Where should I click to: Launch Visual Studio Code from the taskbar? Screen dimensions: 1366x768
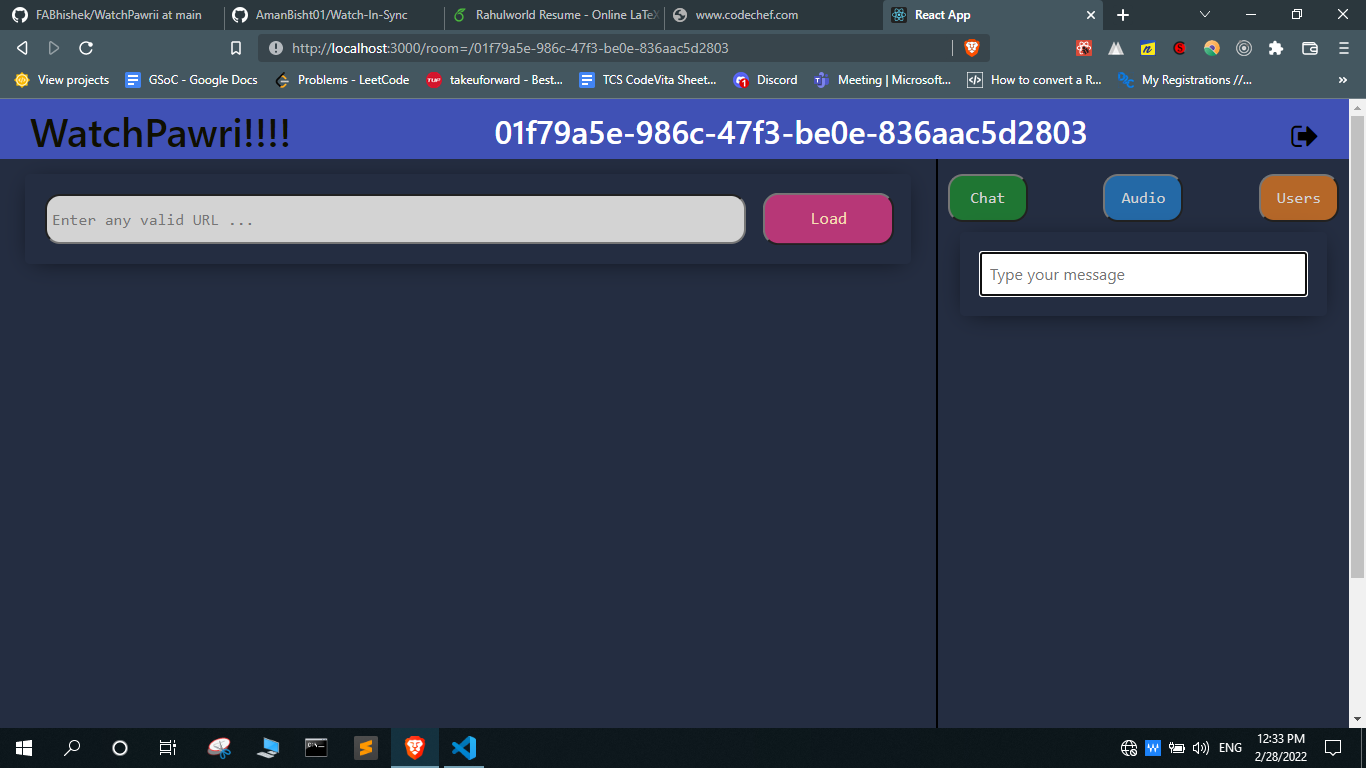(463, 747)
